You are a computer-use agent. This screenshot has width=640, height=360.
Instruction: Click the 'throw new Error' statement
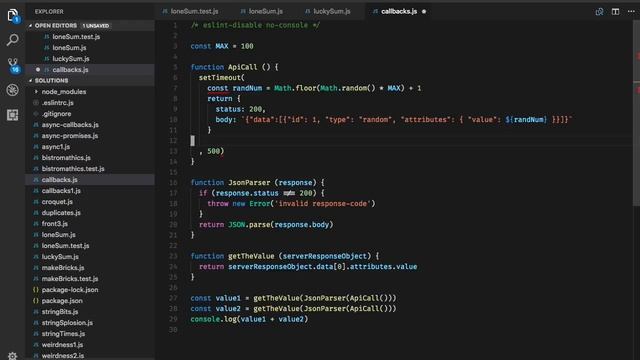[x=291, y=203]
